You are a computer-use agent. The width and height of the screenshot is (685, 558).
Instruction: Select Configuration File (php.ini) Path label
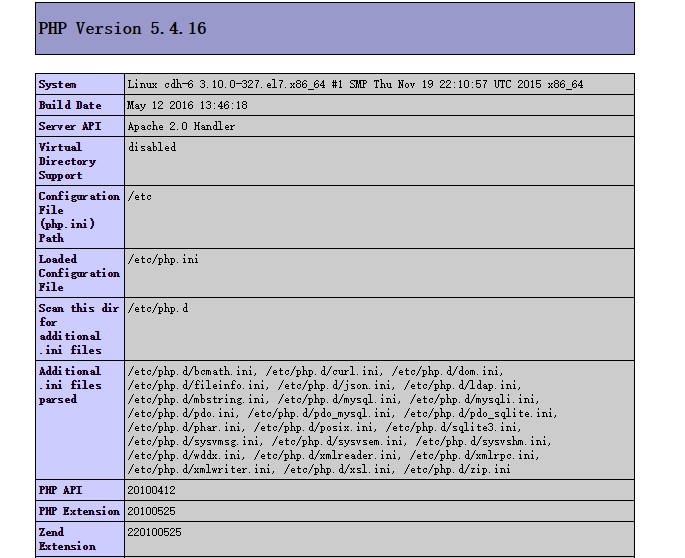pos(79,217)
